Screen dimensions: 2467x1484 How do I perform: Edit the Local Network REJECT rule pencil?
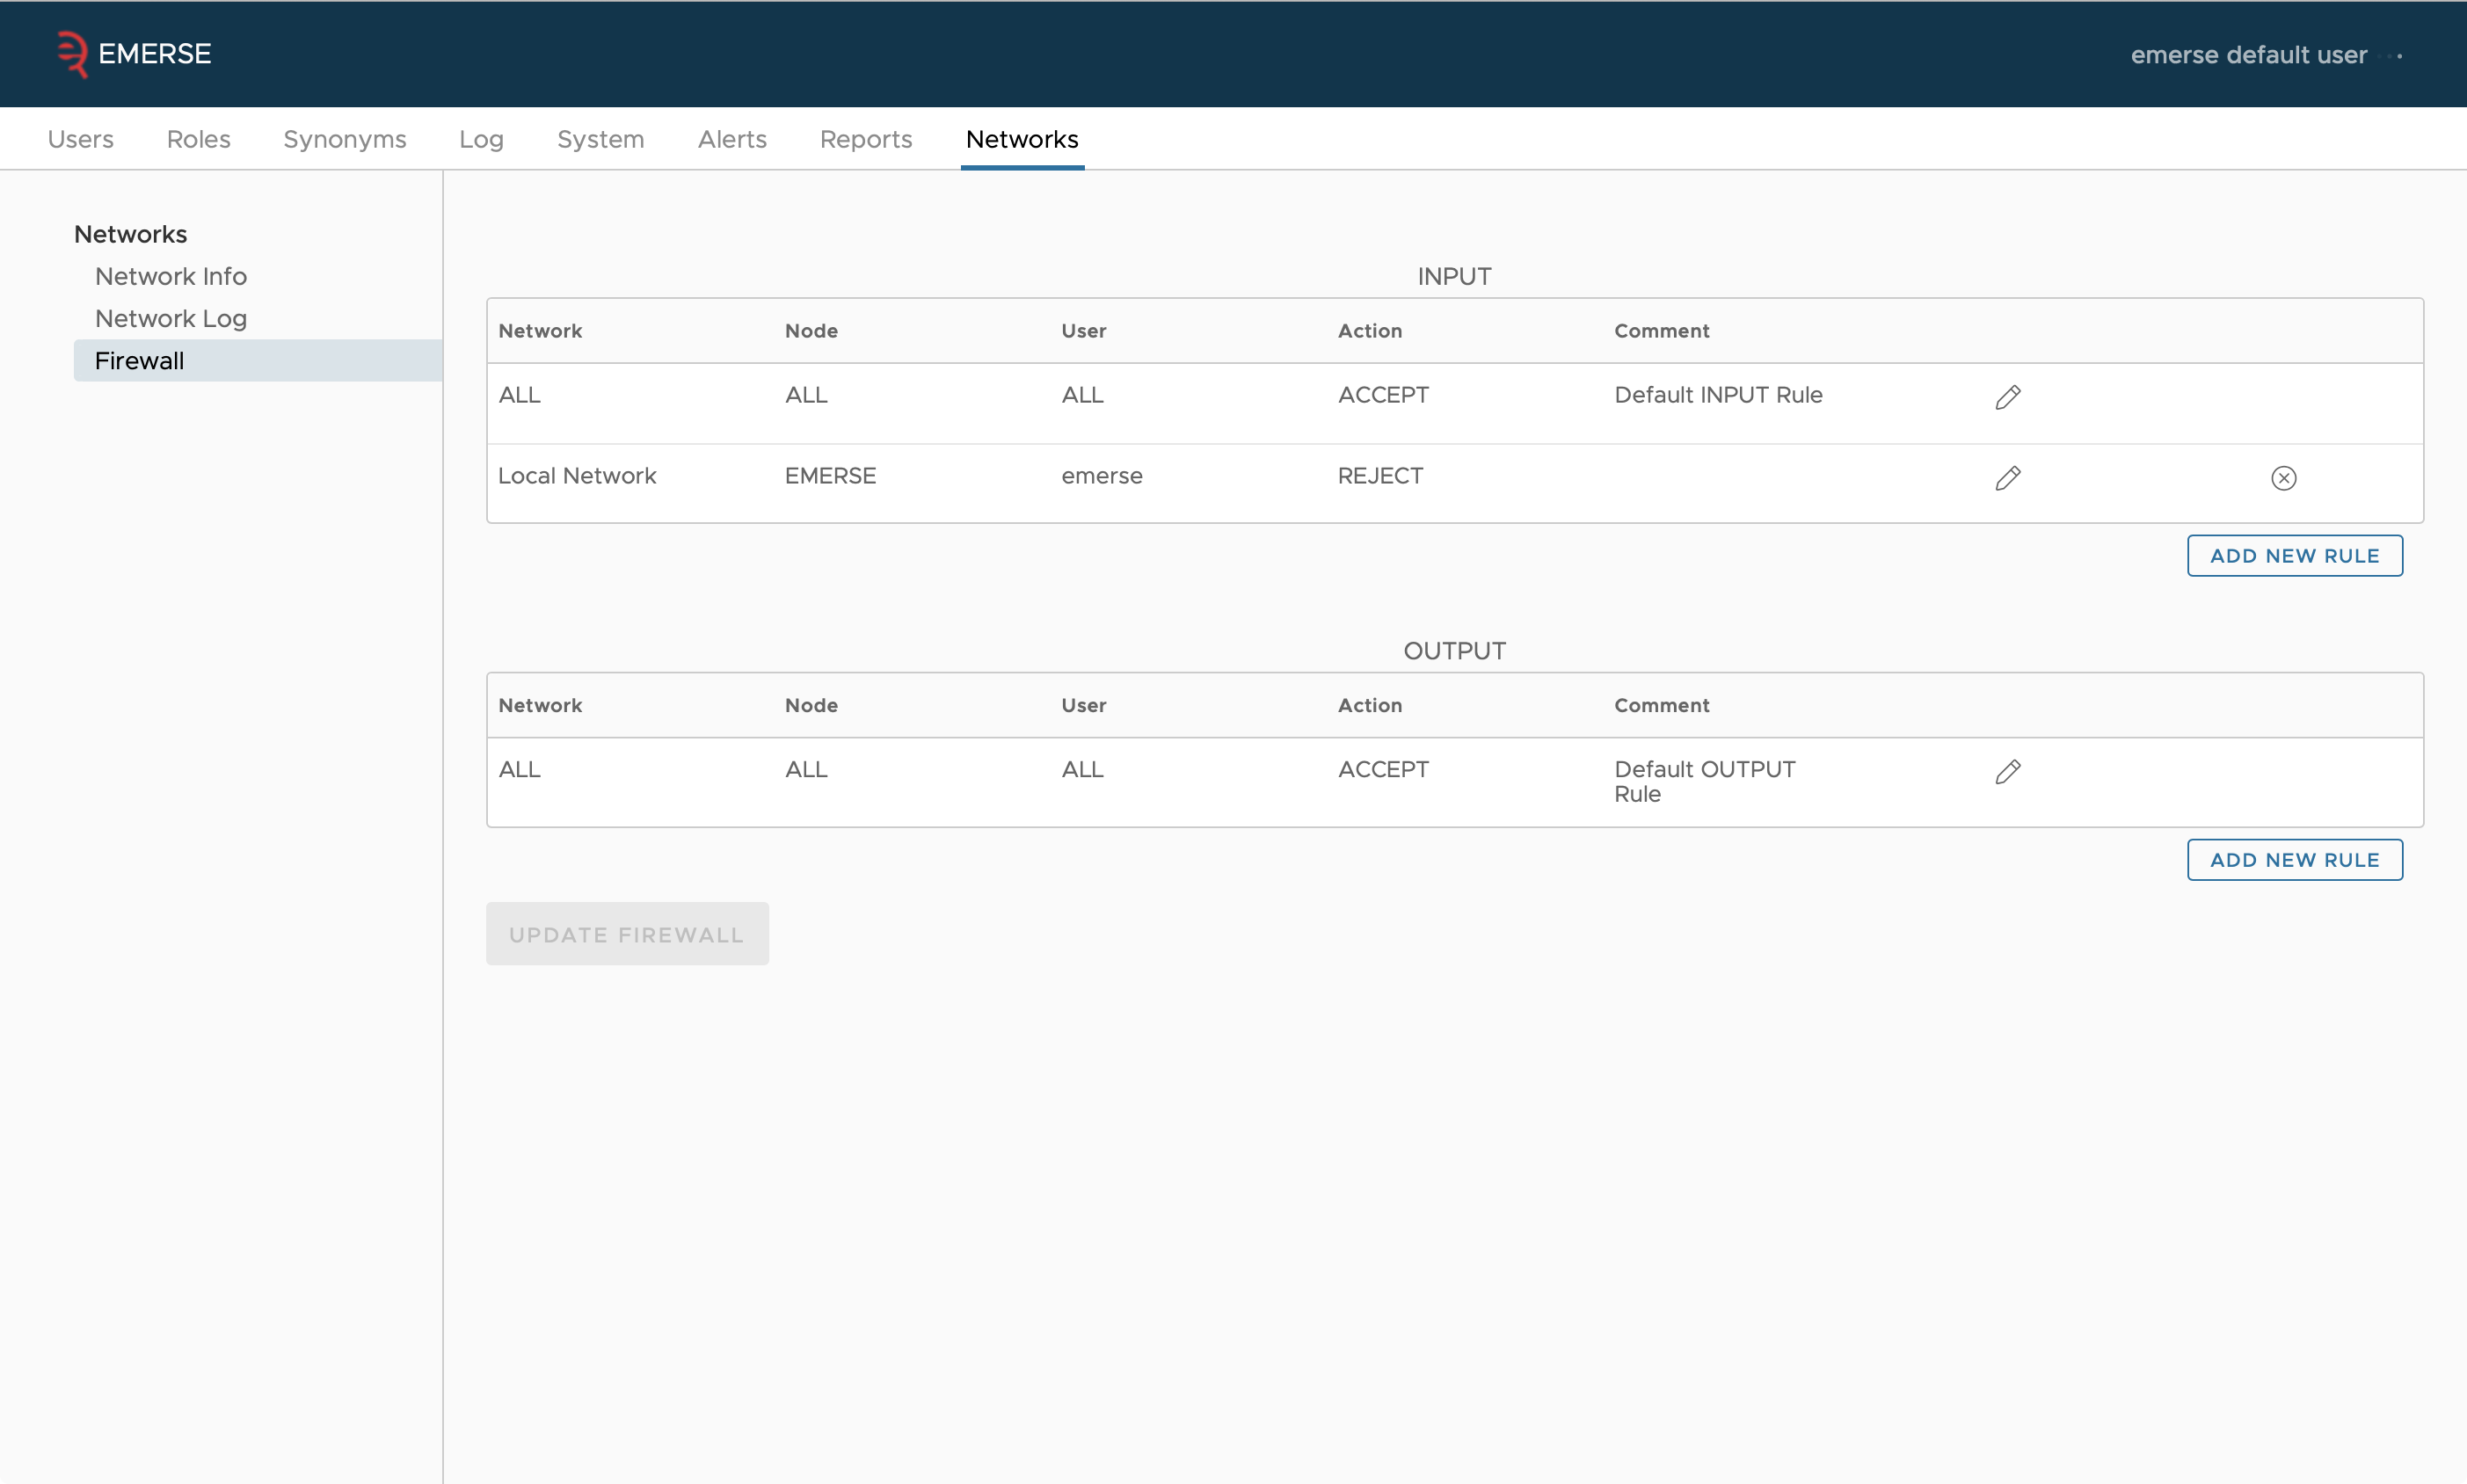(x=2007, y=478)
